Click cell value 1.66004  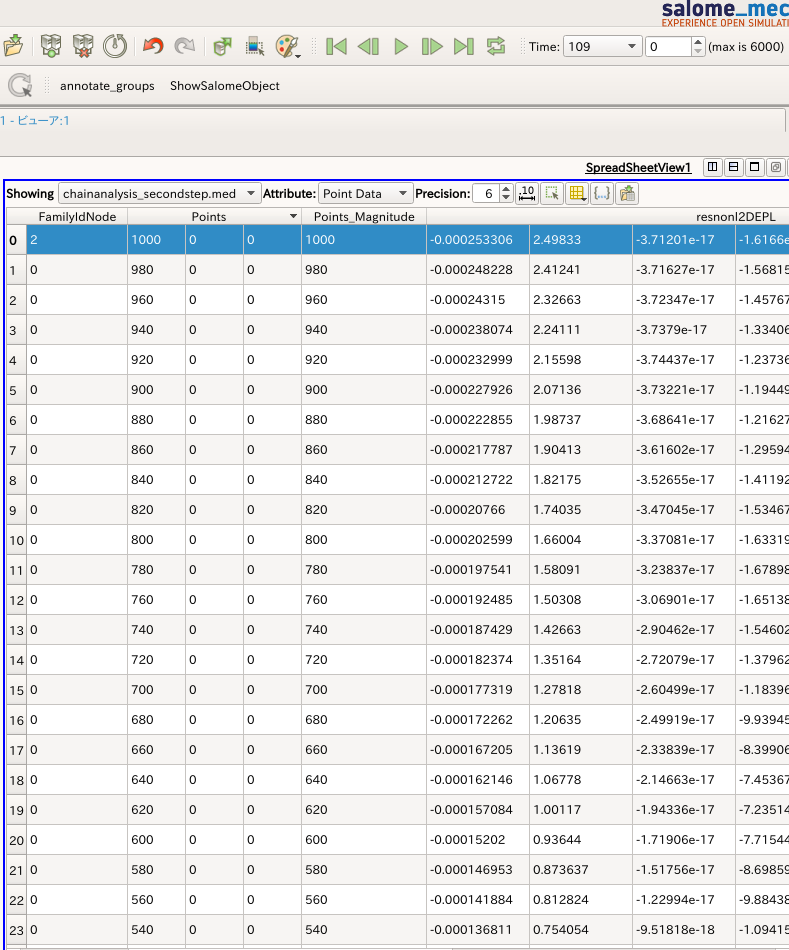581,540
